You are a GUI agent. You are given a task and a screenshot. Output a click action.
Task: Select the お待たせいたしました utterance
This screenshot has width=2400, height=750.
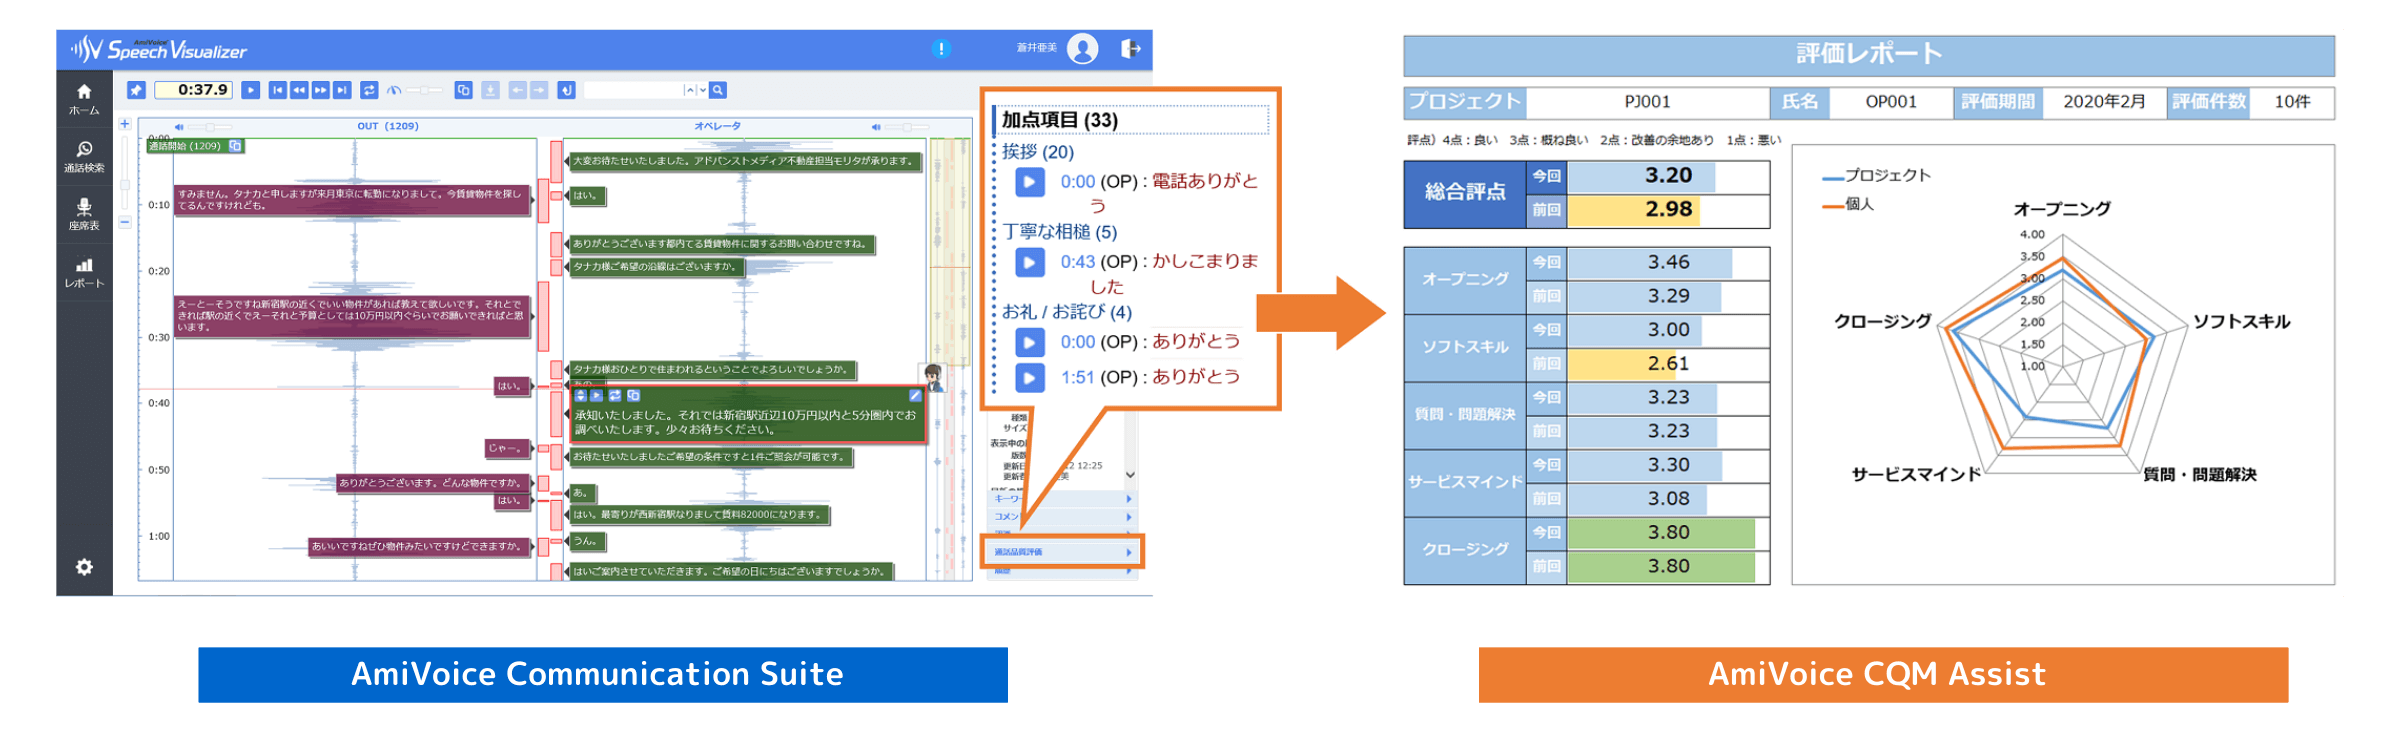tap(711, 457)
